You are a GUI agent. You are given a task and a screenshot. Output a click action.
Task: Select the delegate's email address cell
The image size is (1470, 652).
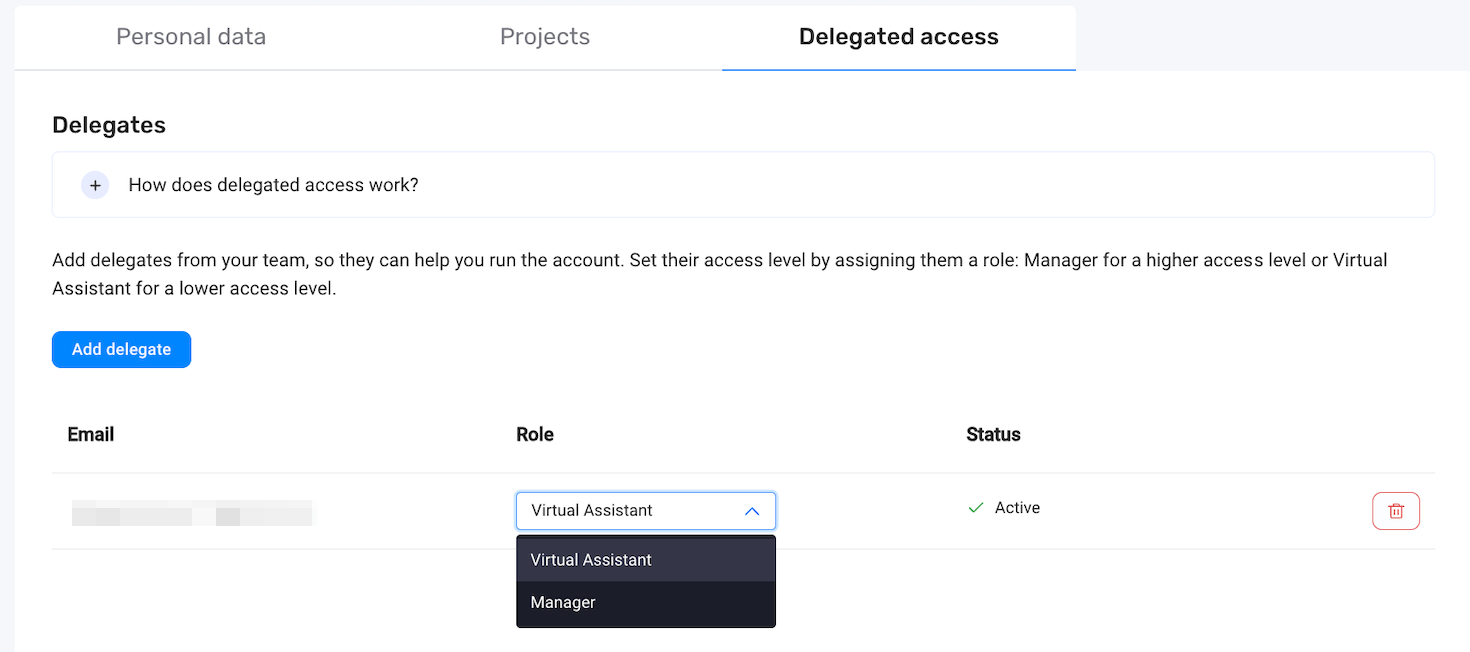[192, 512]
